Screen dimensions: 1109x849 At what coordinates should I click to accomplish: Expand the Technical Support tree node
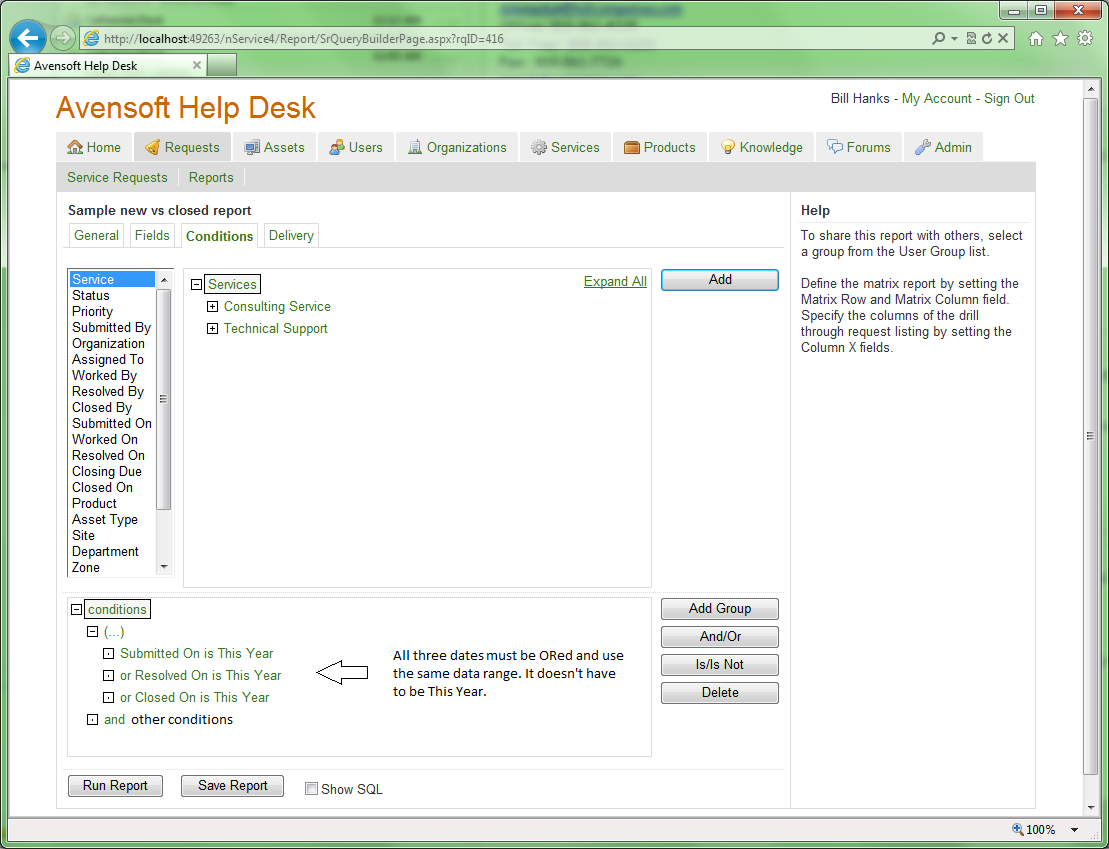click(212, 329)
